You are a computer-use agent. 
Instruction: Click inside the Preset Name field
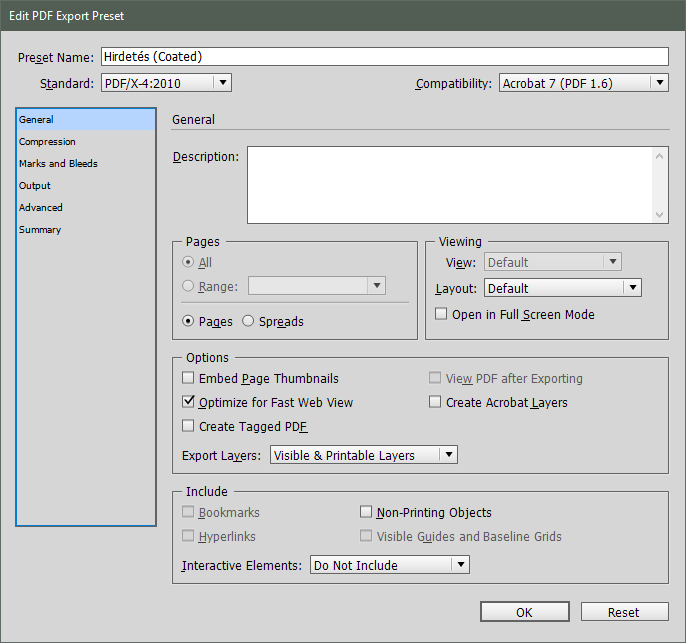click(384, 57)
